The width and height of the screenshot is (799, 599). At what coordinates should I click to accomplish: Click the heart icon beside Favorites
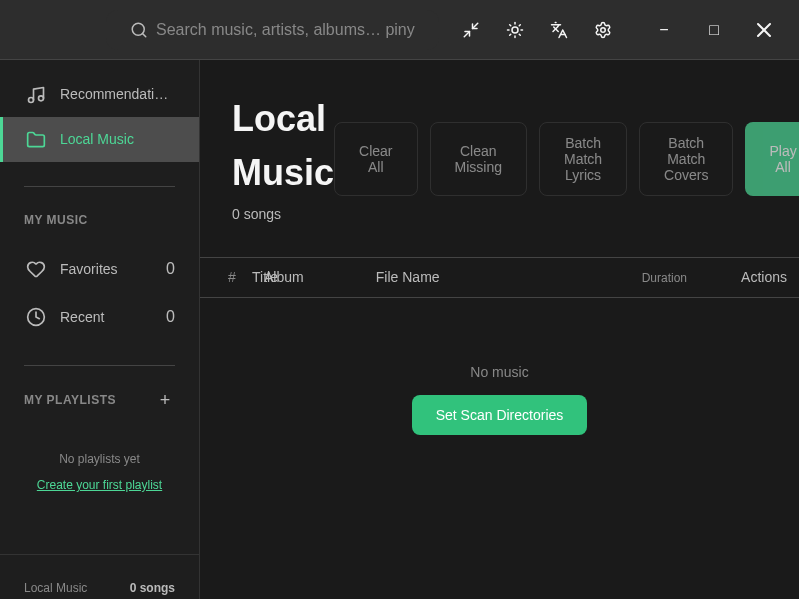click(x=36, y=269)
